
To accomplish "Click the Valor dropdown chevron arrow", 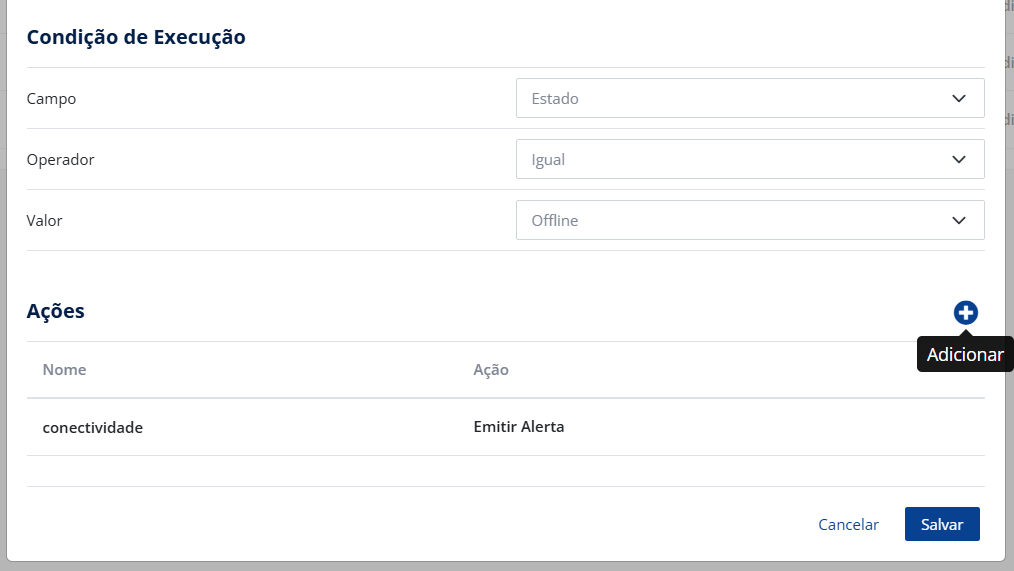I will (959, 220).
